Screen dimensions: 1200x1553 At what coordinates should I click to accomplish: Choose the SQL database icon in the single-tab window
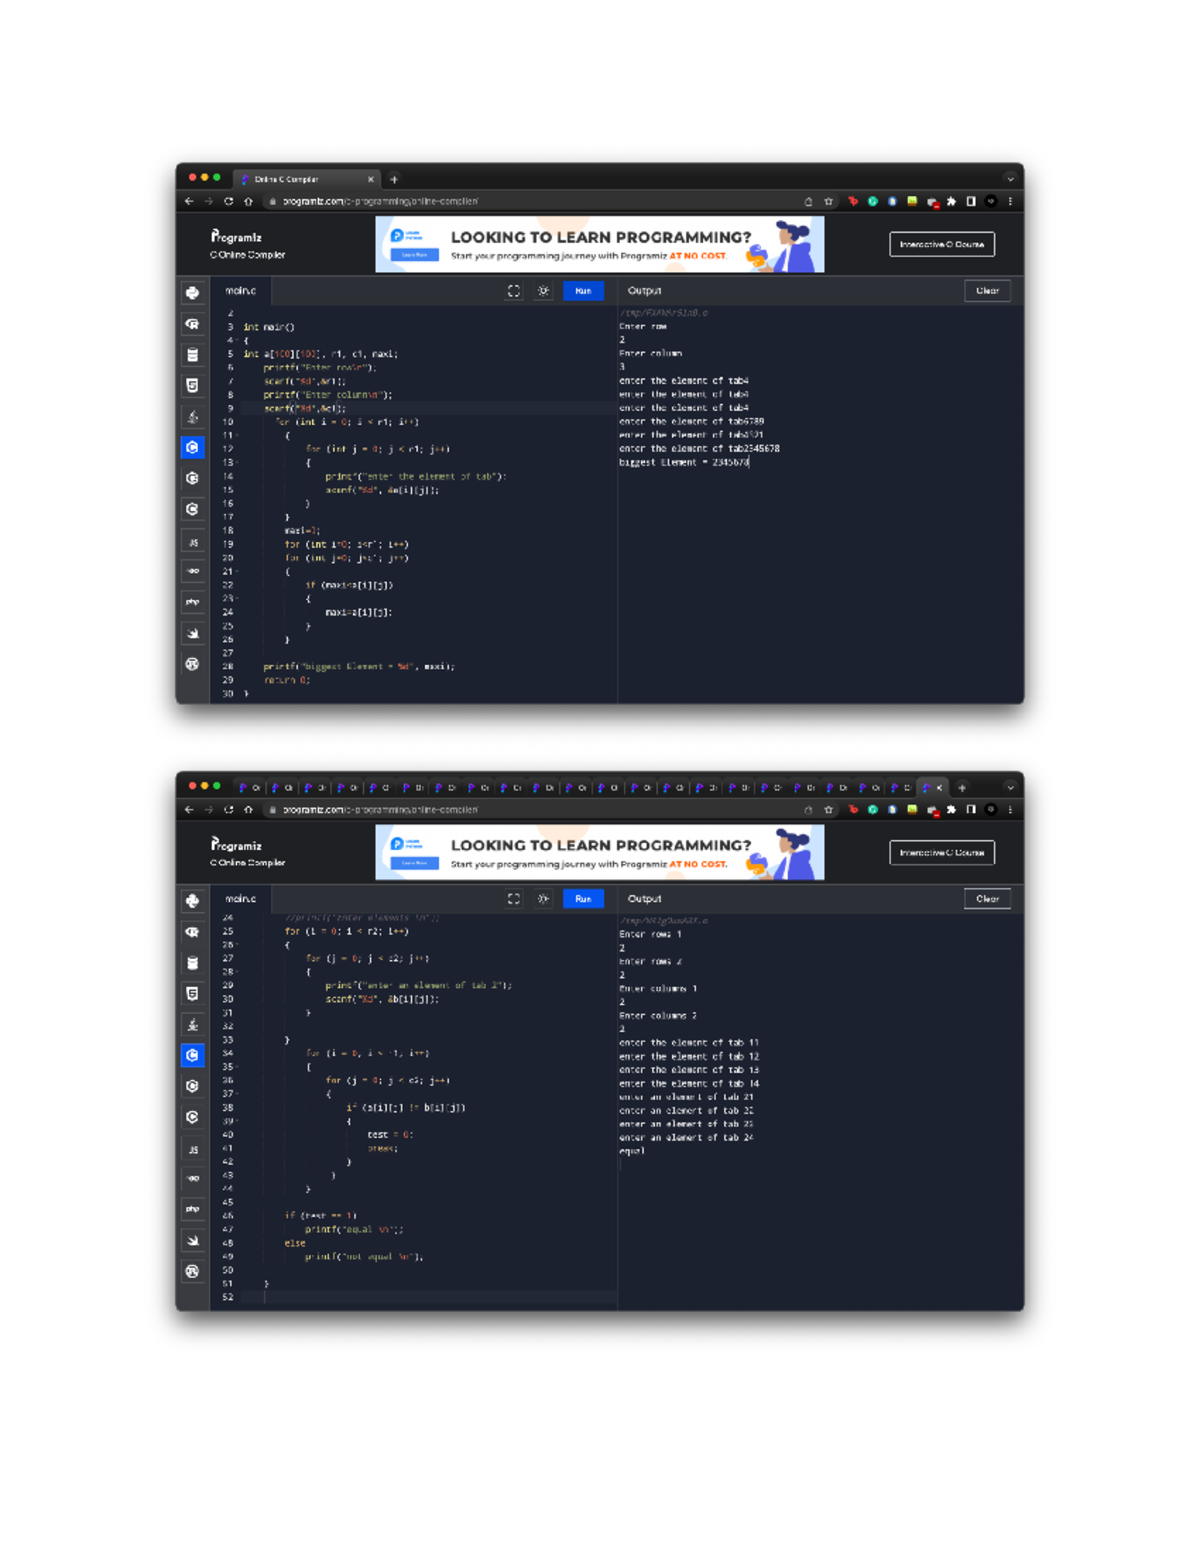[193, 355]
